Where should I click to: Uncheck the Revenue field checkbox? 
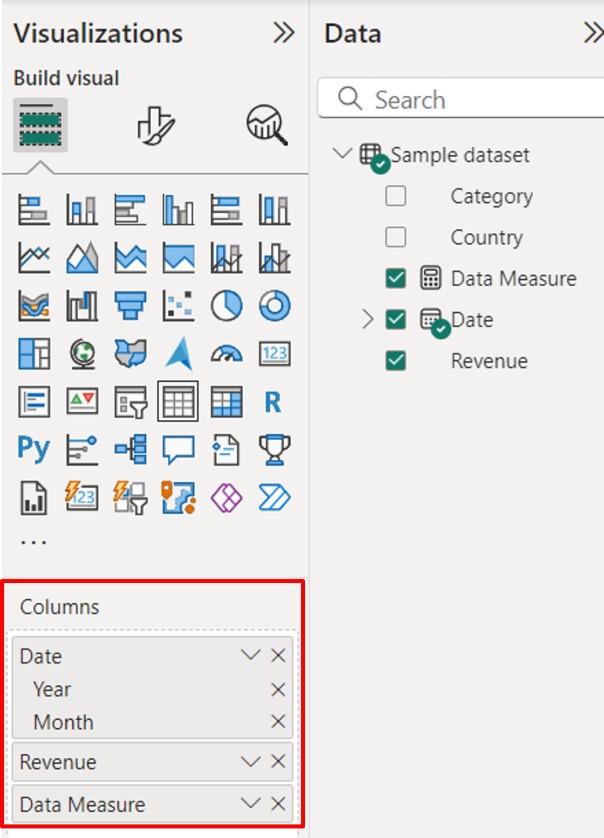click(x=396, y=361)
